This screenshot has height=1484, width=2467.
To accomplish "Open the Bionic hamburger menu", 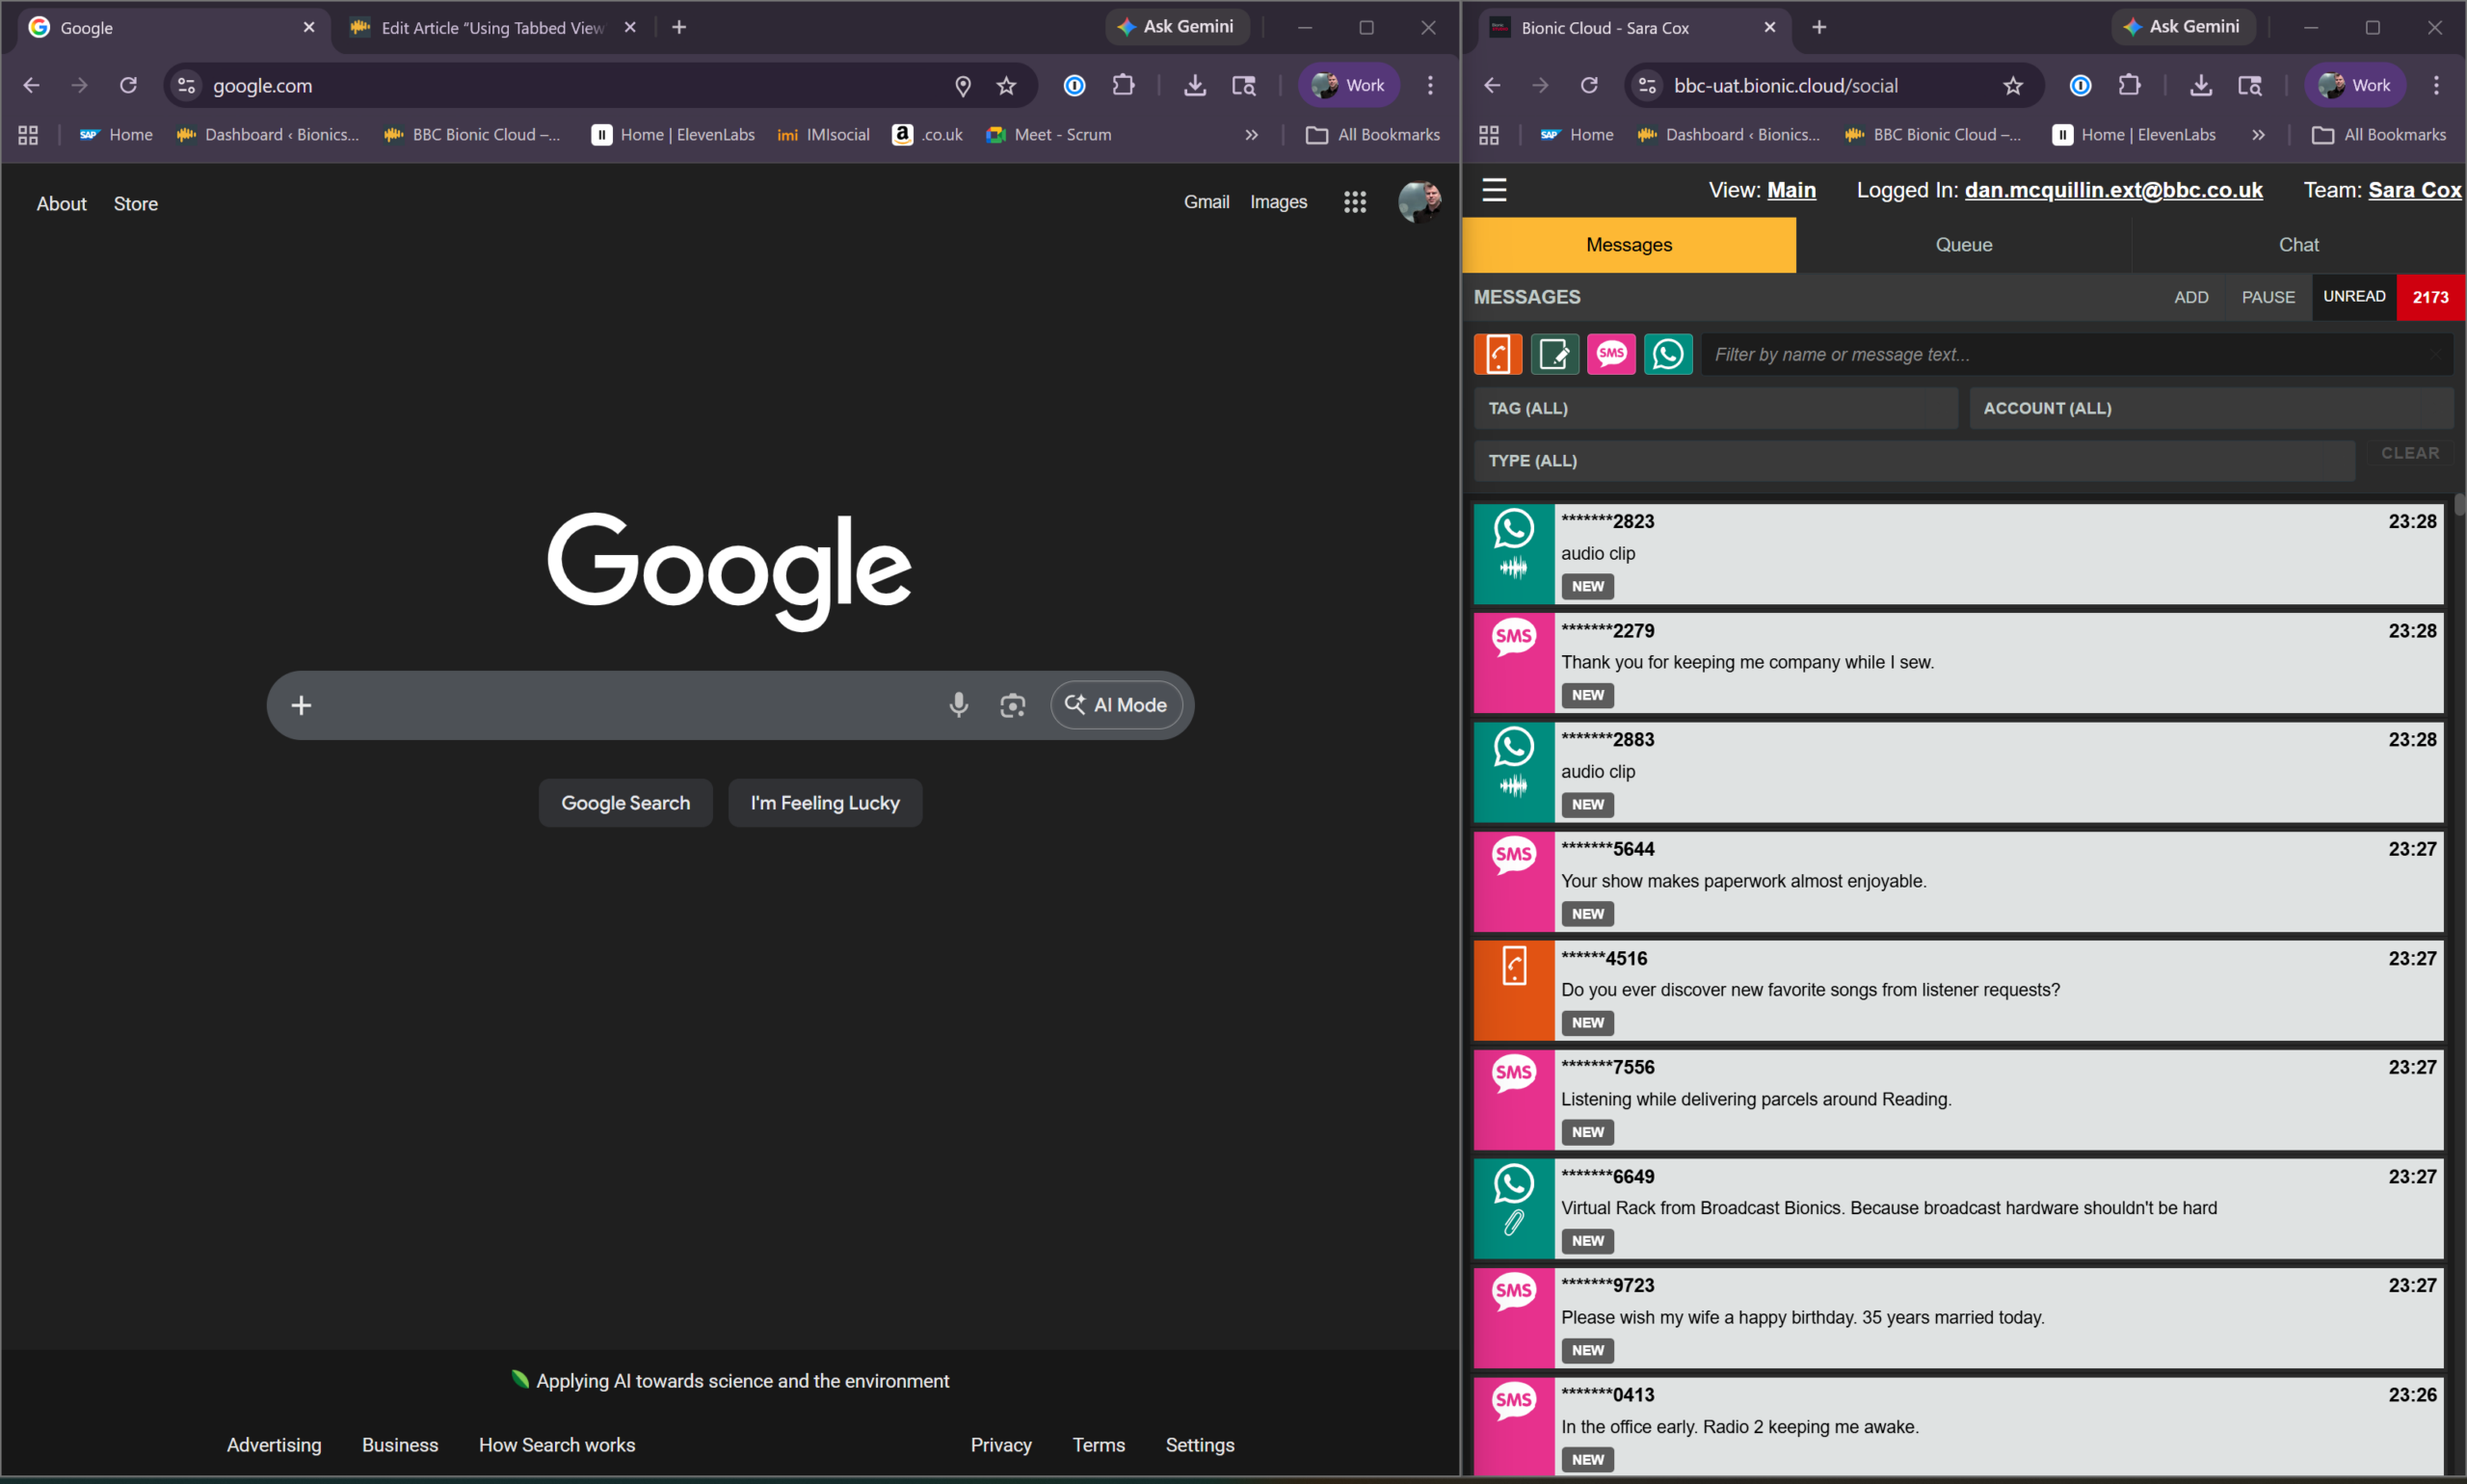I will tap(1494, 190).
